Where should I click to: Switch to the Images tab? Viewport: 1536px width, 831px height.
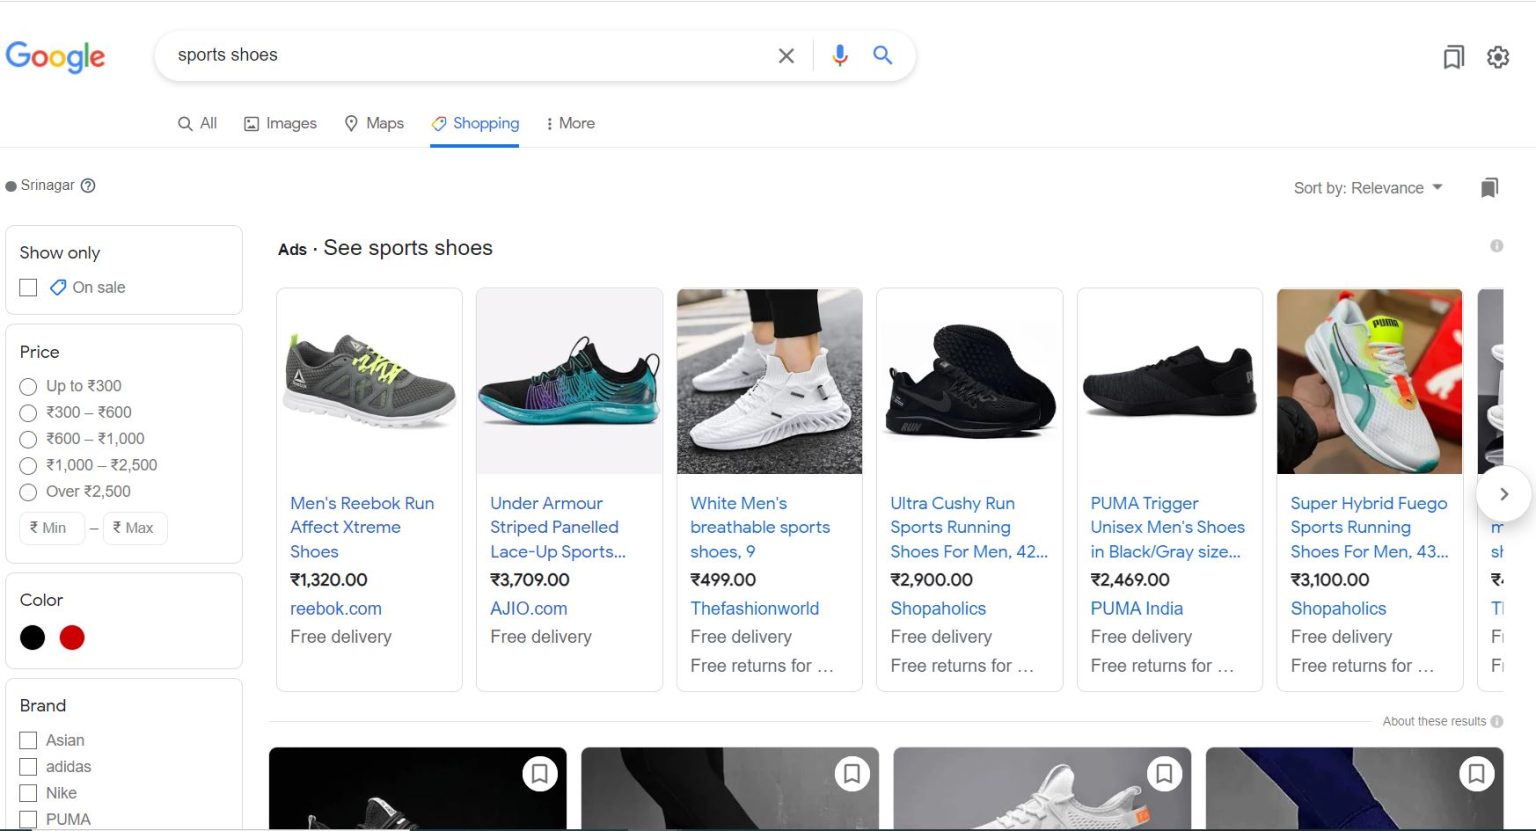(x=280, y=123)
